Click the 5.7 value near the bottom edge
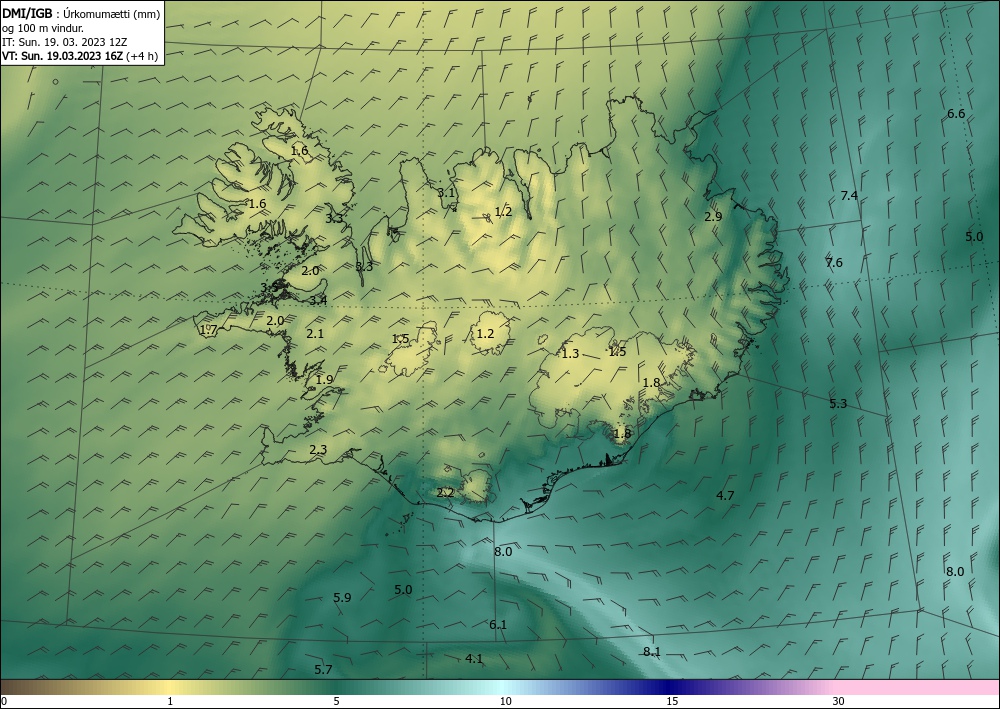This screenshot has width=1000, height=709. coord(323,669)
